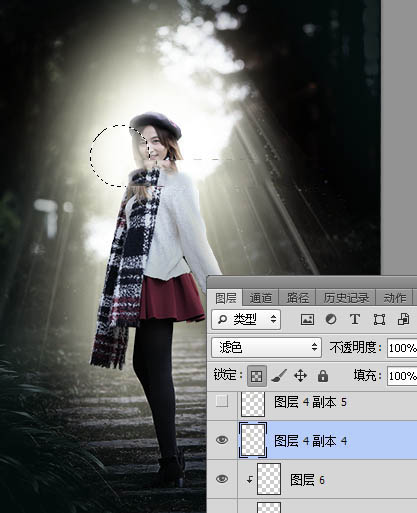This screenshot has width=417, height=513.
Task: Click the clipping mask arrow on 图层 6
Action: pos(249,479)
